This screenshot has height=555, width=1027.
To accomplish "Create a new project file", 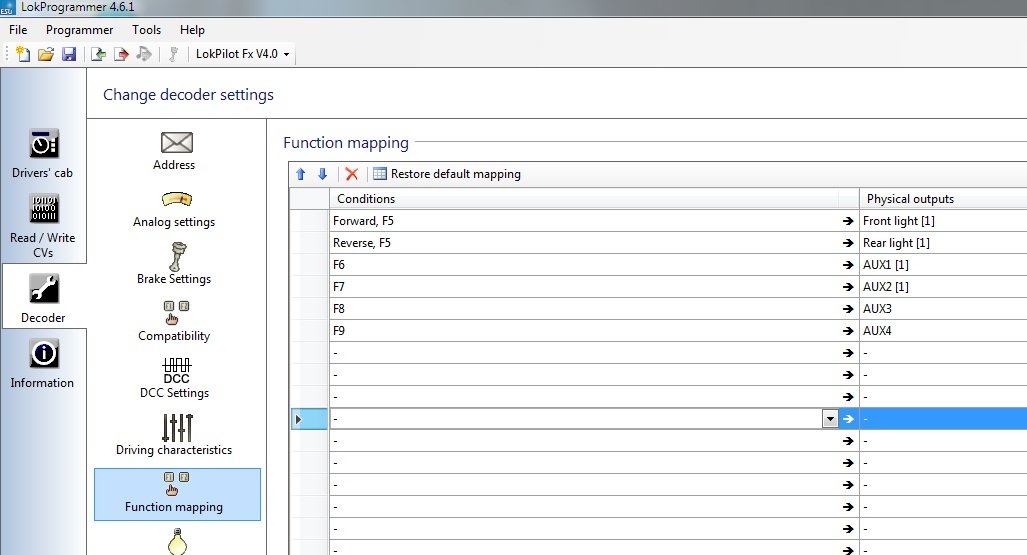I will [23, 54].
